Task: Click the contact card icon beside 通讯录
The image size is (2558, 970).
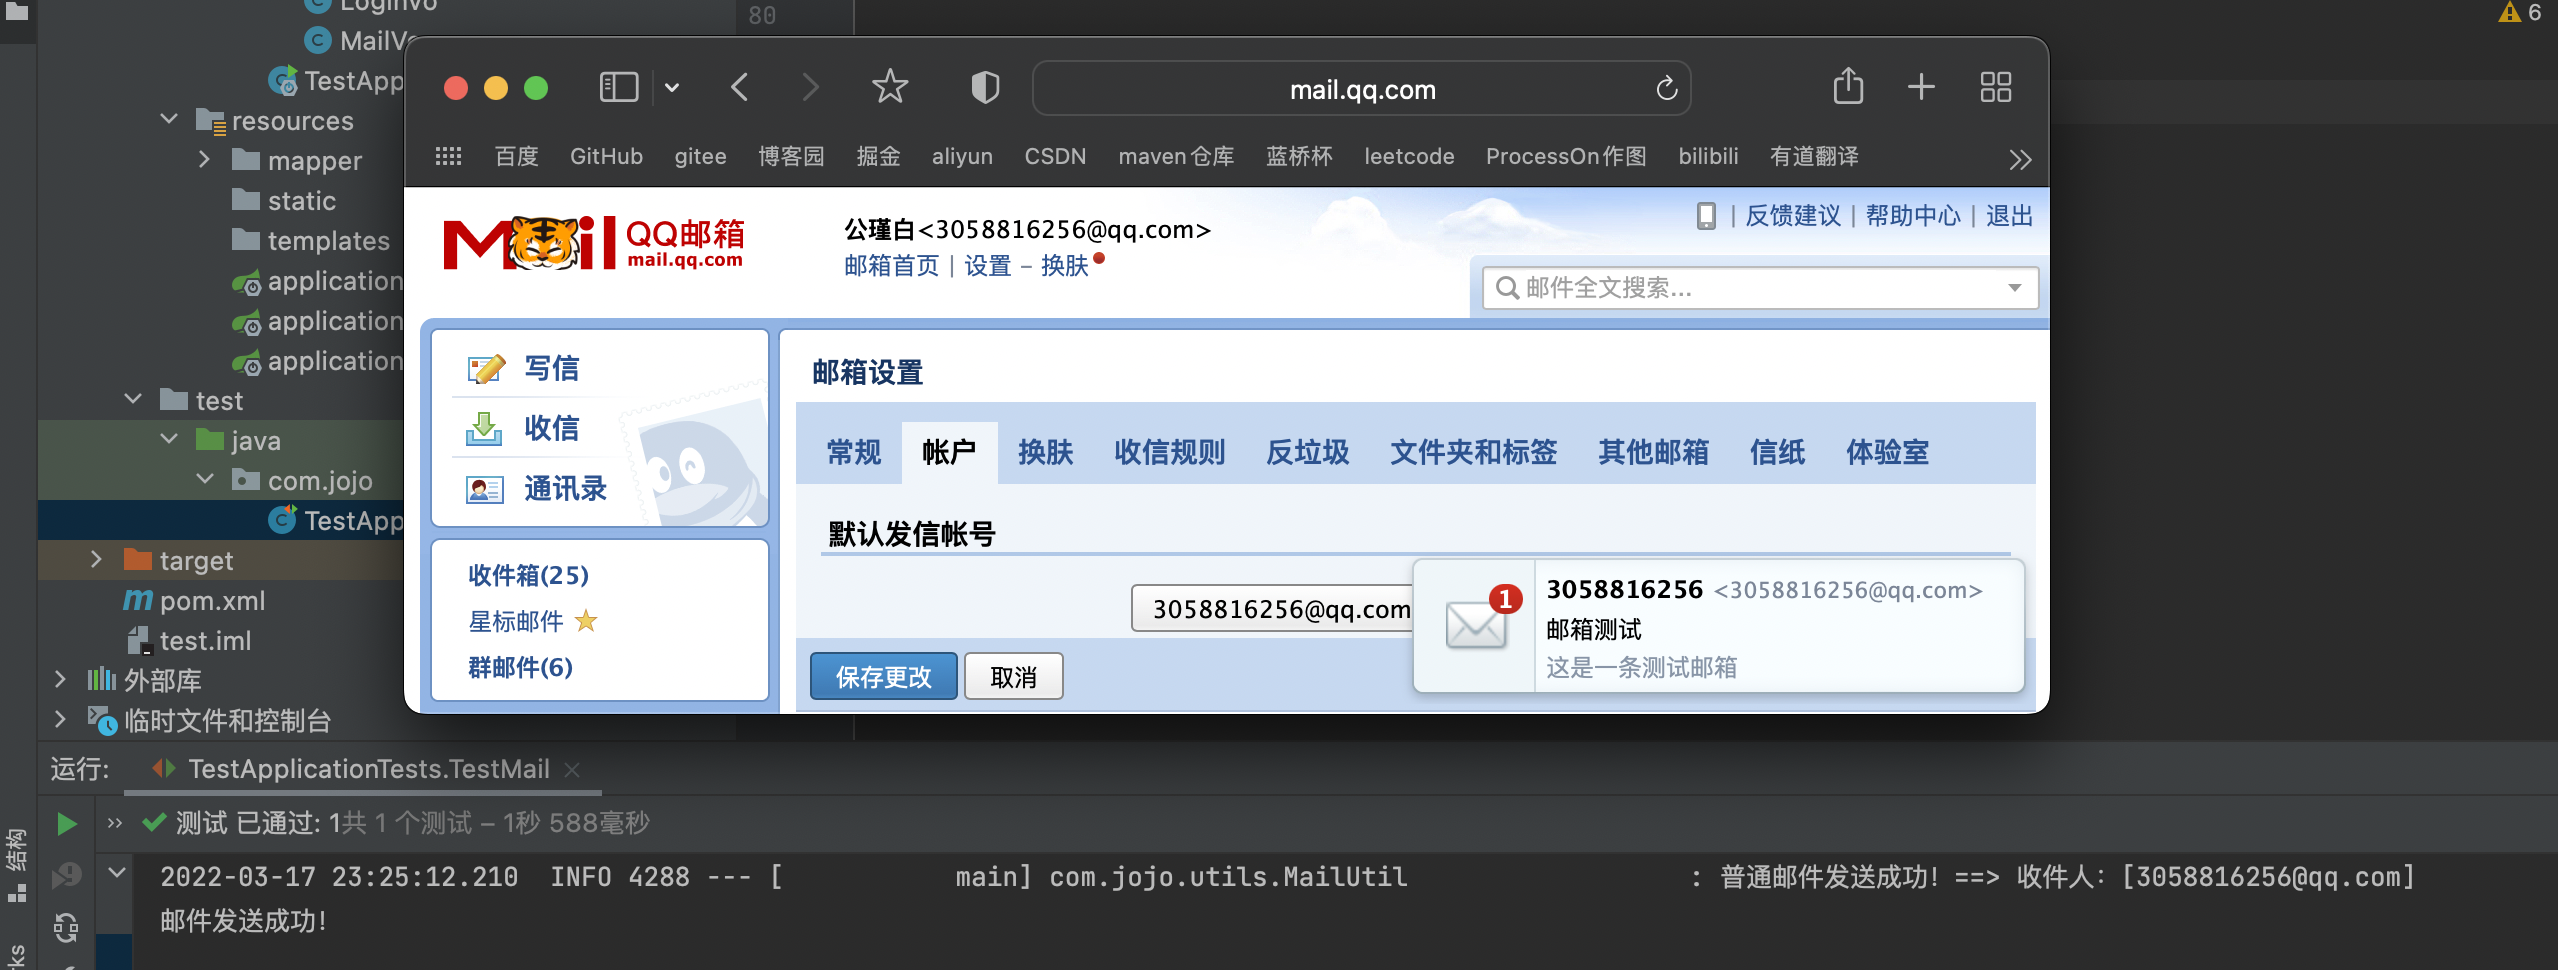Action: click(x=485, y=489)
